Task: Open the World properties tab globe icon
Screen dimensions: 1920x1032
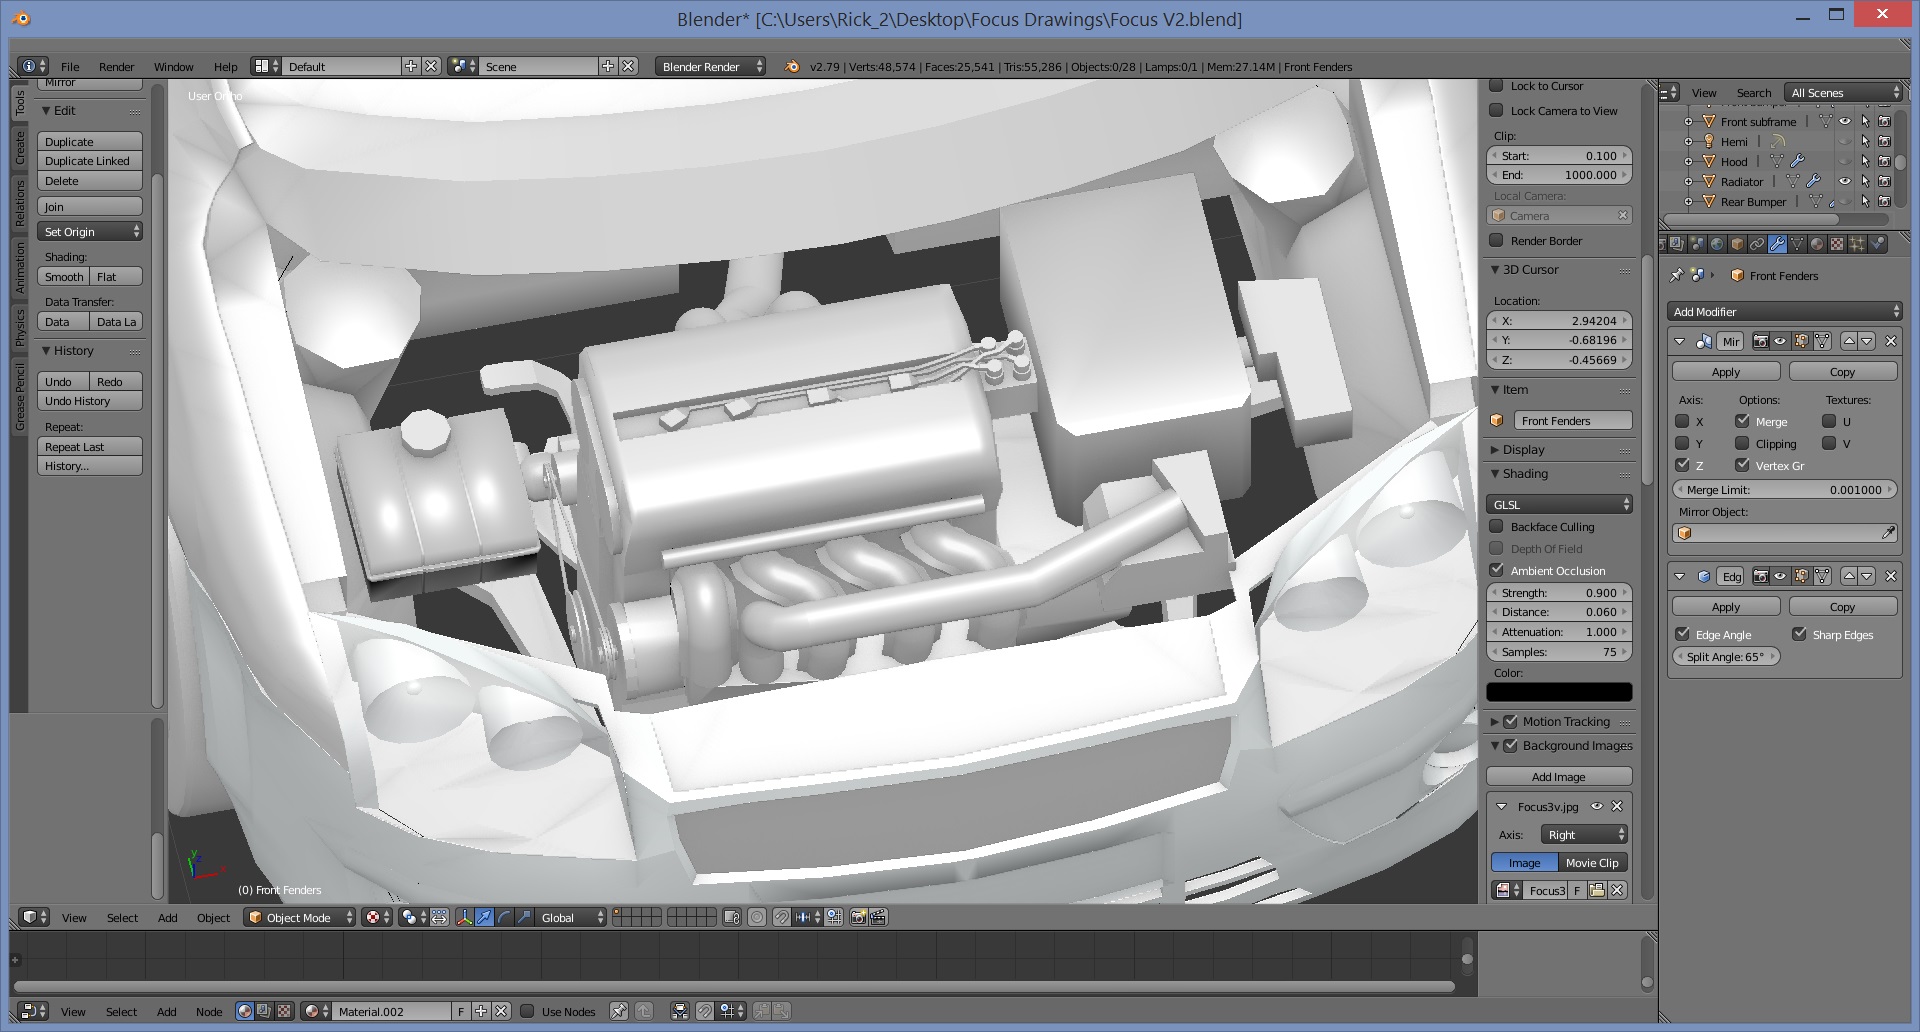Action: pos(1717,243)
